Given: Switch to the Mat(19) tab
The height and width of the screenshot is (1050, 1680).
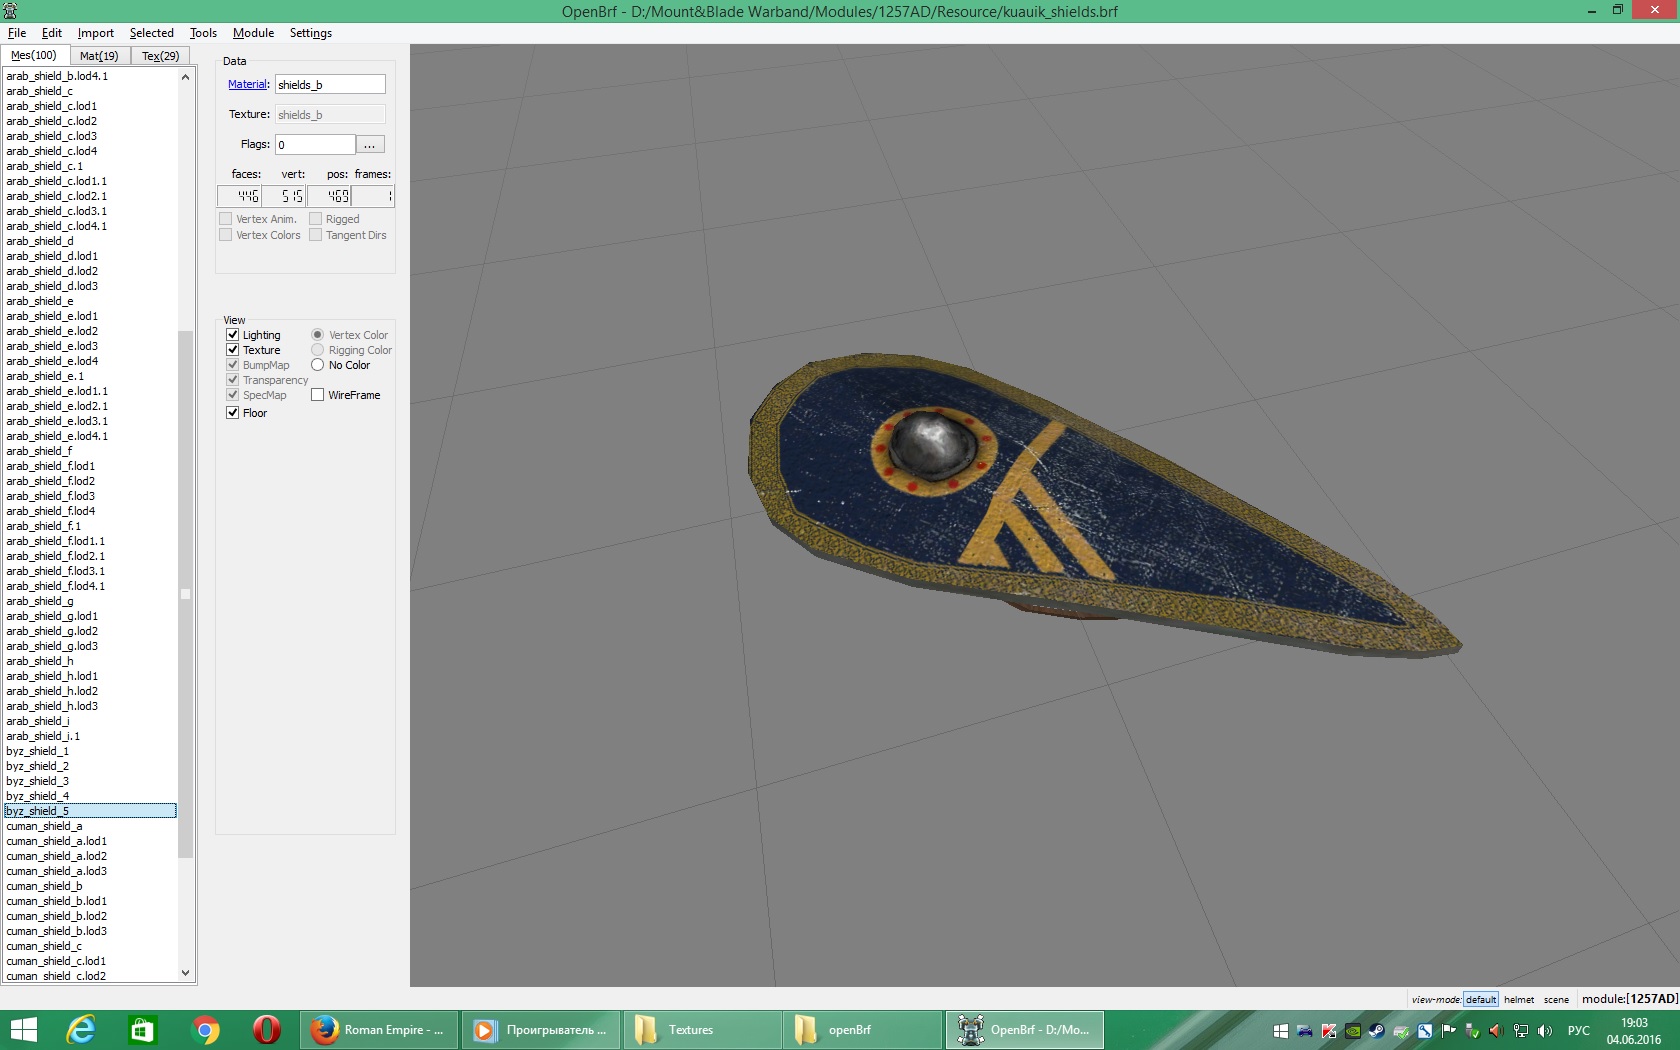Looking at the screenshot, I should point(99,56).
